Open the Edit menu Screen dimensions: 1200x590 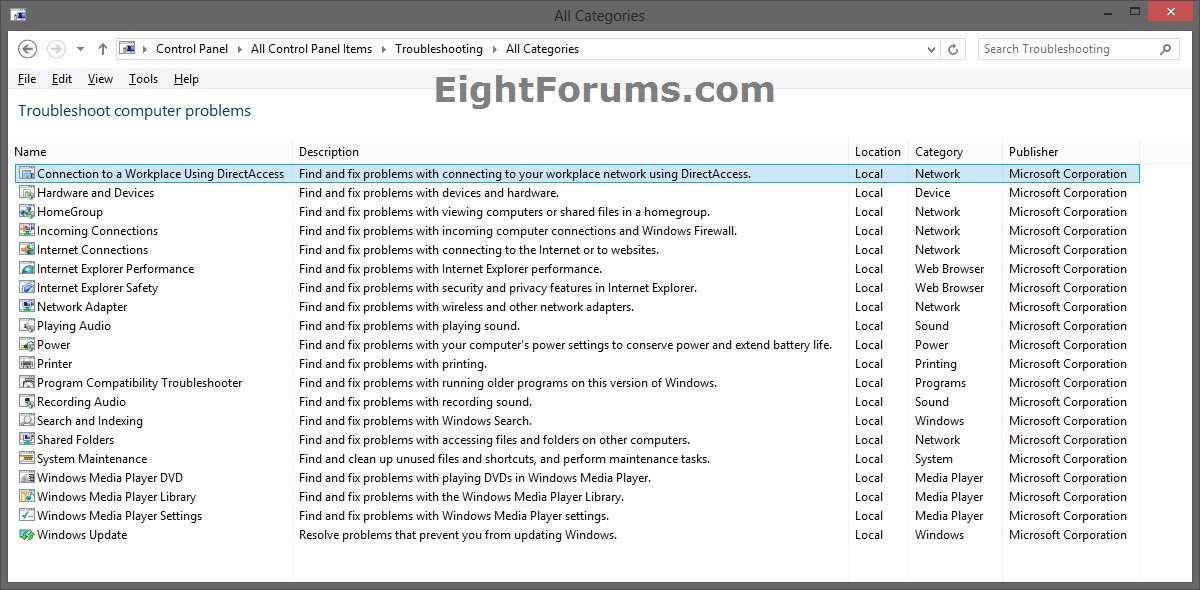[x=62, y=79]
